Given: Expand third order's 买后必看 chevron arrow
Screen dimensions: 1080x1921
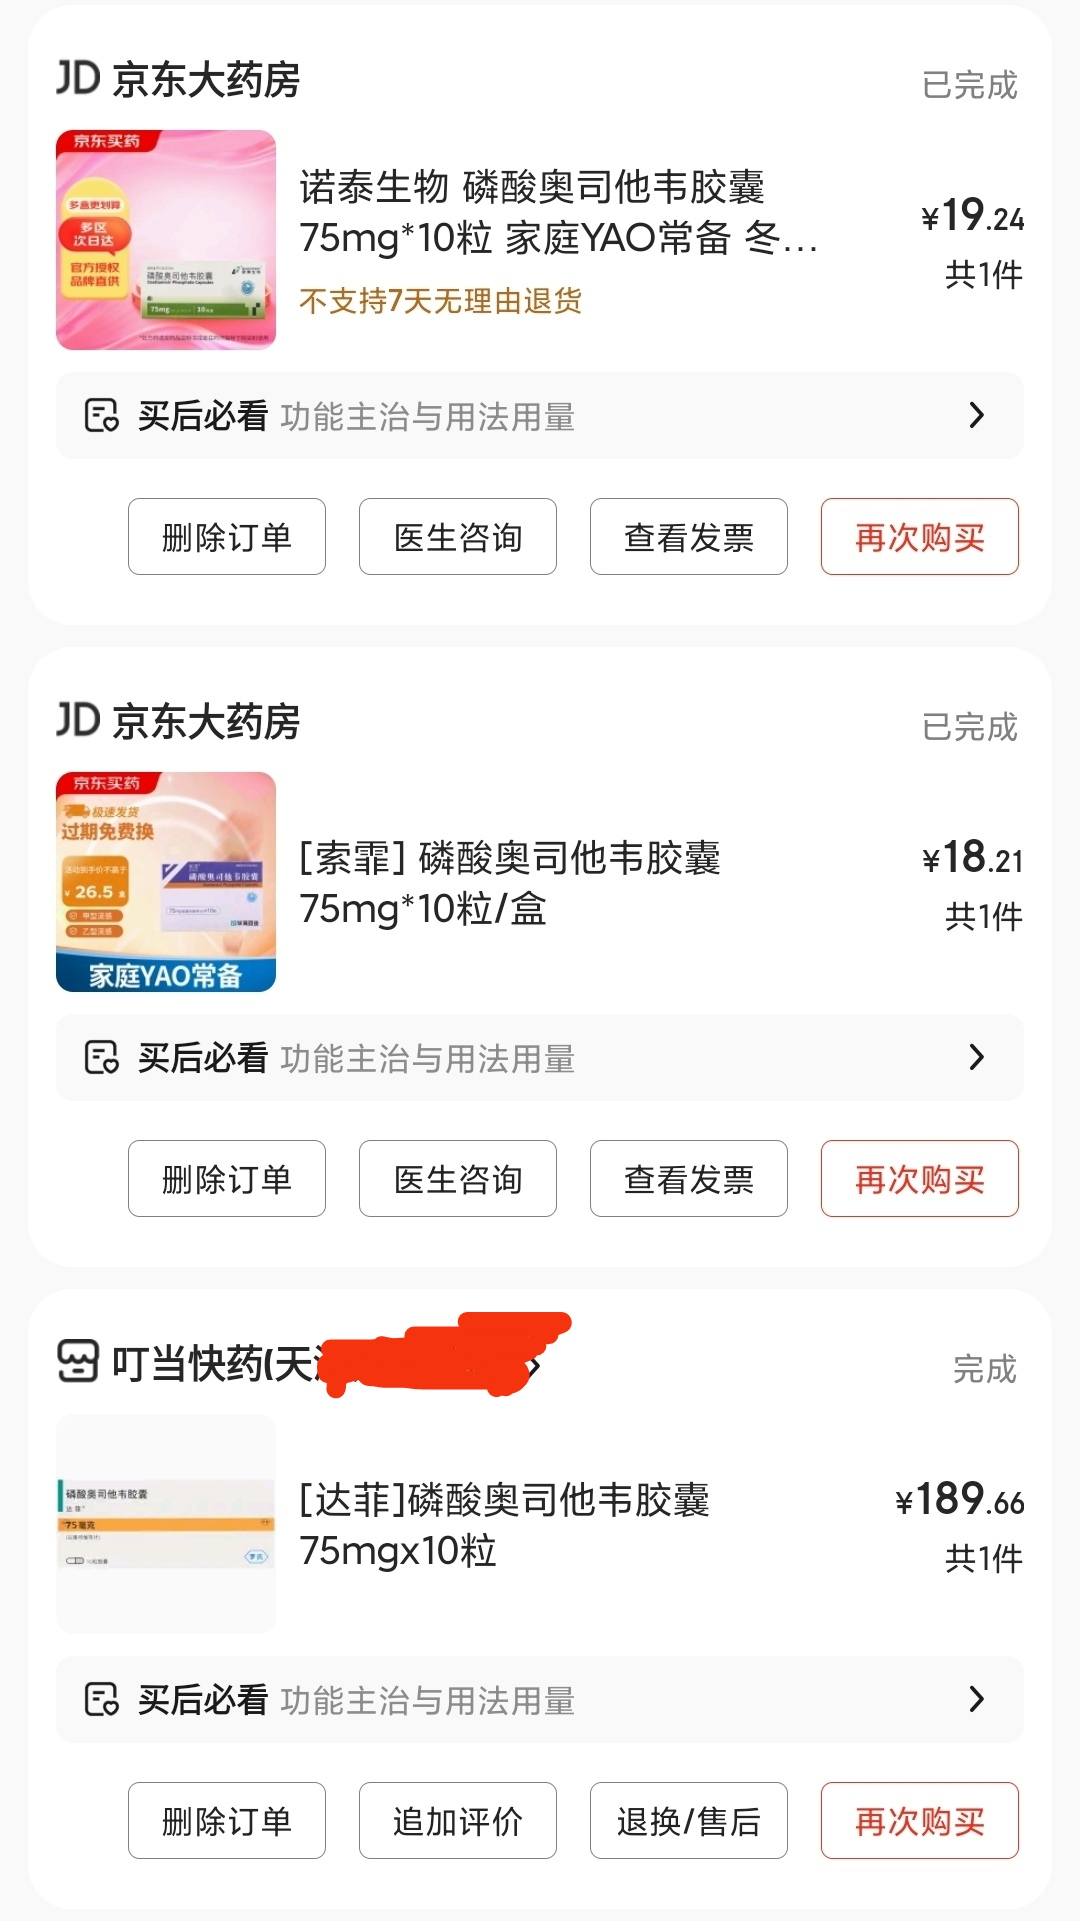Looking at the screenshot, I should [x=977, y=1700].
